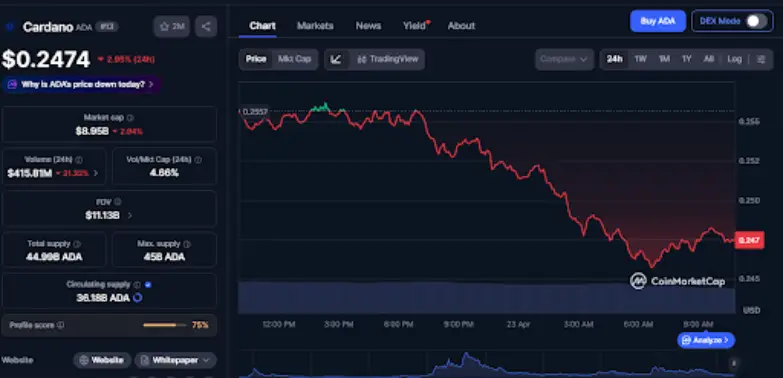Show info icon next to Total supply
Viewport: 783px width, 378px height.
[x=77, y=244]
